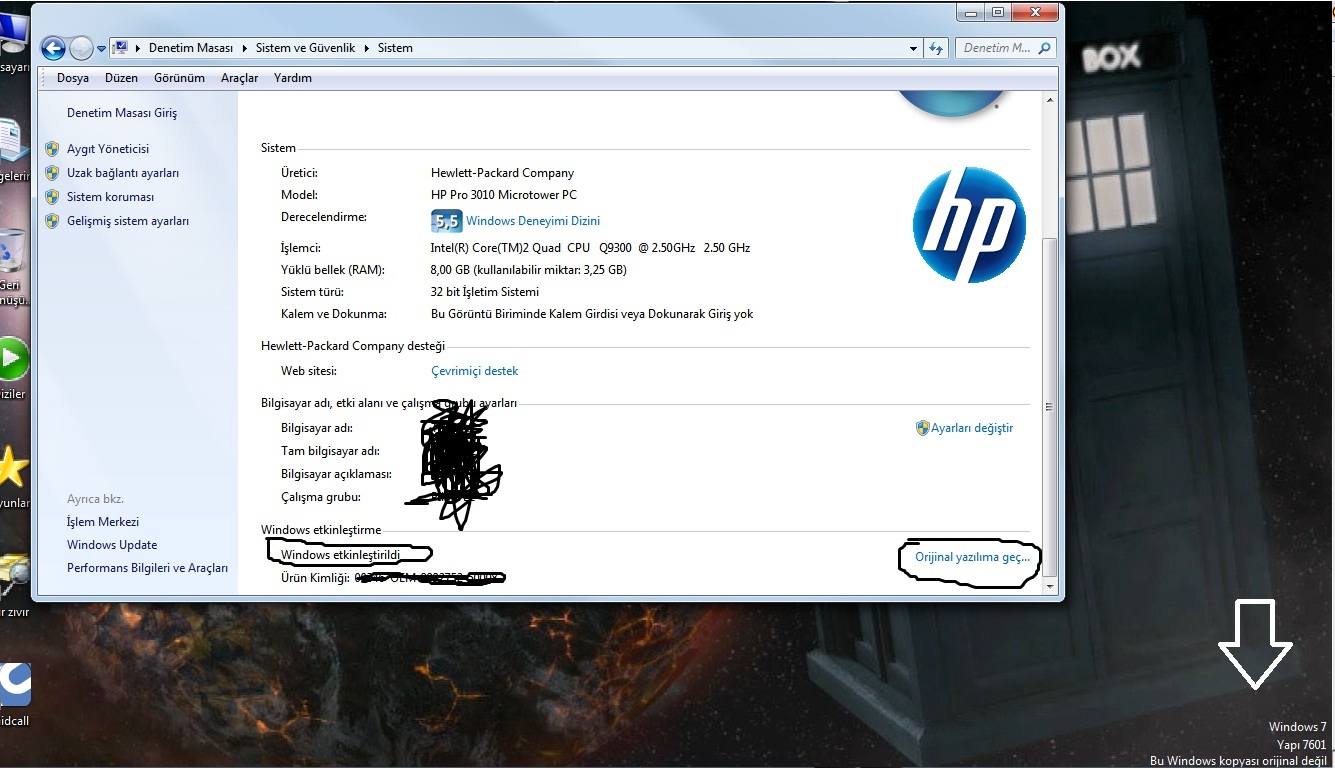The width and height of the screenshot is (1335, 768).
Task: Select the 8,00 GB RAM value
Action: 529,270
